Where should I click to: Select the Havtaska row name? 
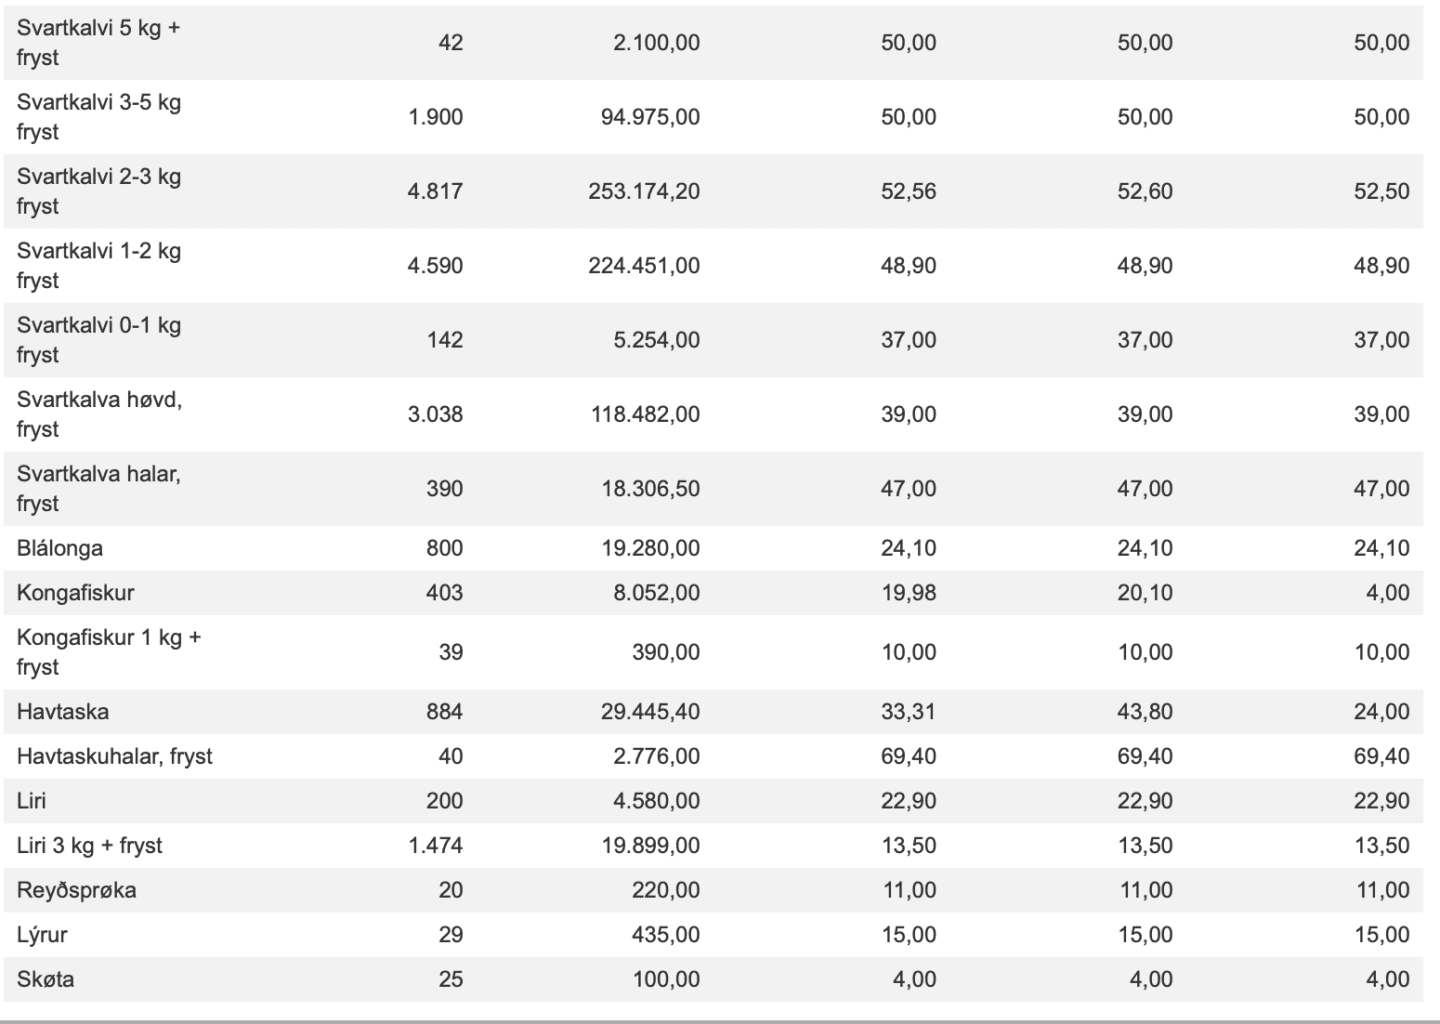point(63,712)
